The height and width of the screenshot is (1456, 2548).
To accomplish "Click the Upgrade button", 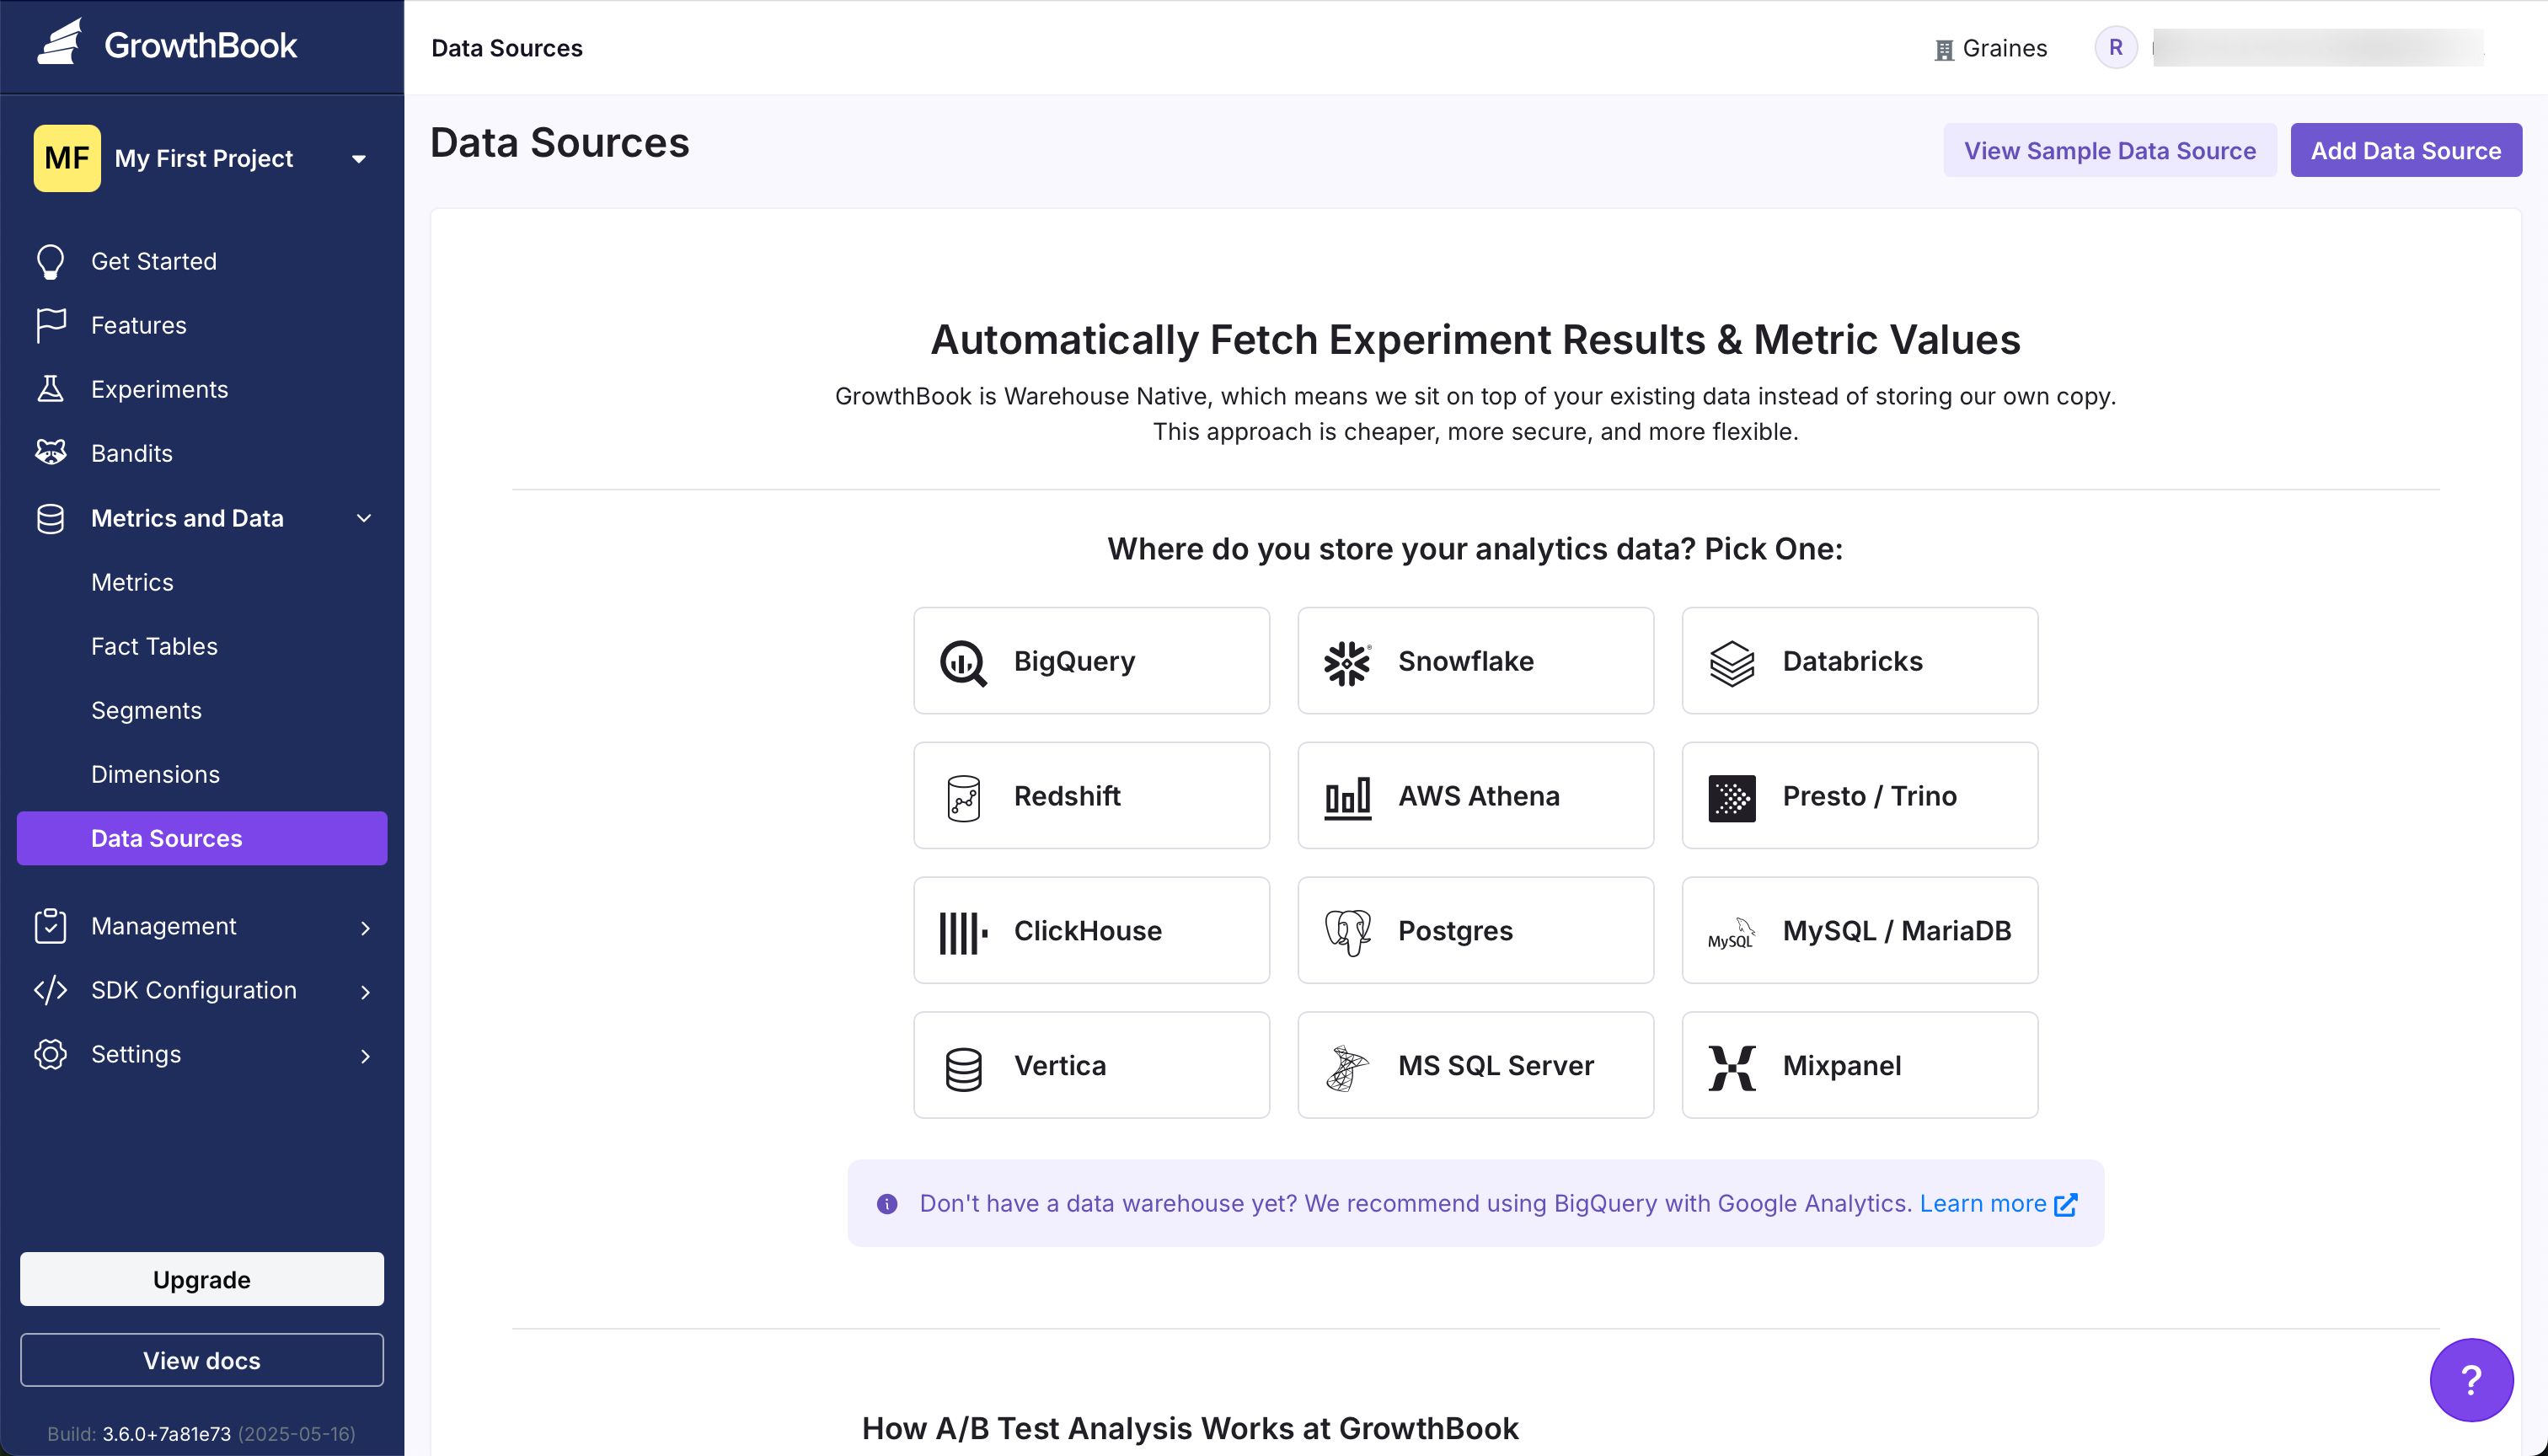I will [x=202, y=1279].
